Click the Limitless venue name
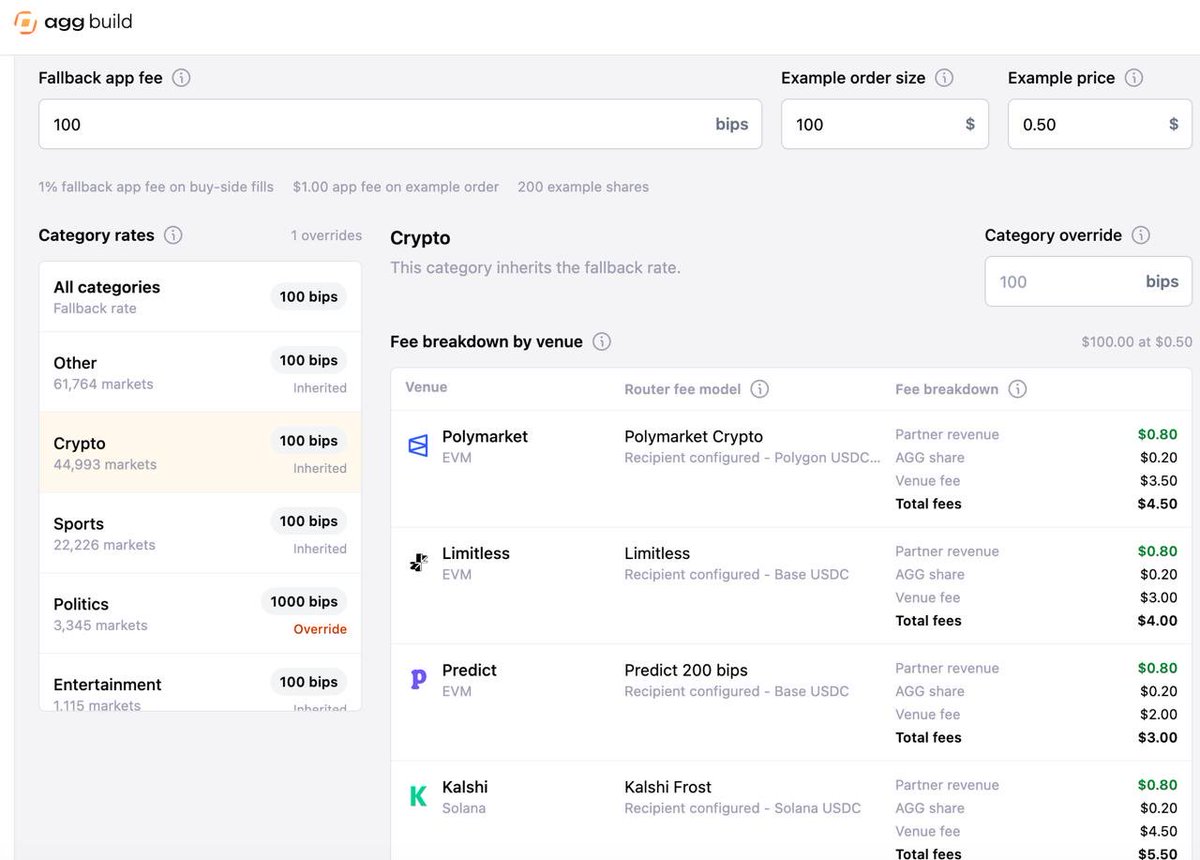Viewport: 1200px width, 860px height. coord(476,554)
